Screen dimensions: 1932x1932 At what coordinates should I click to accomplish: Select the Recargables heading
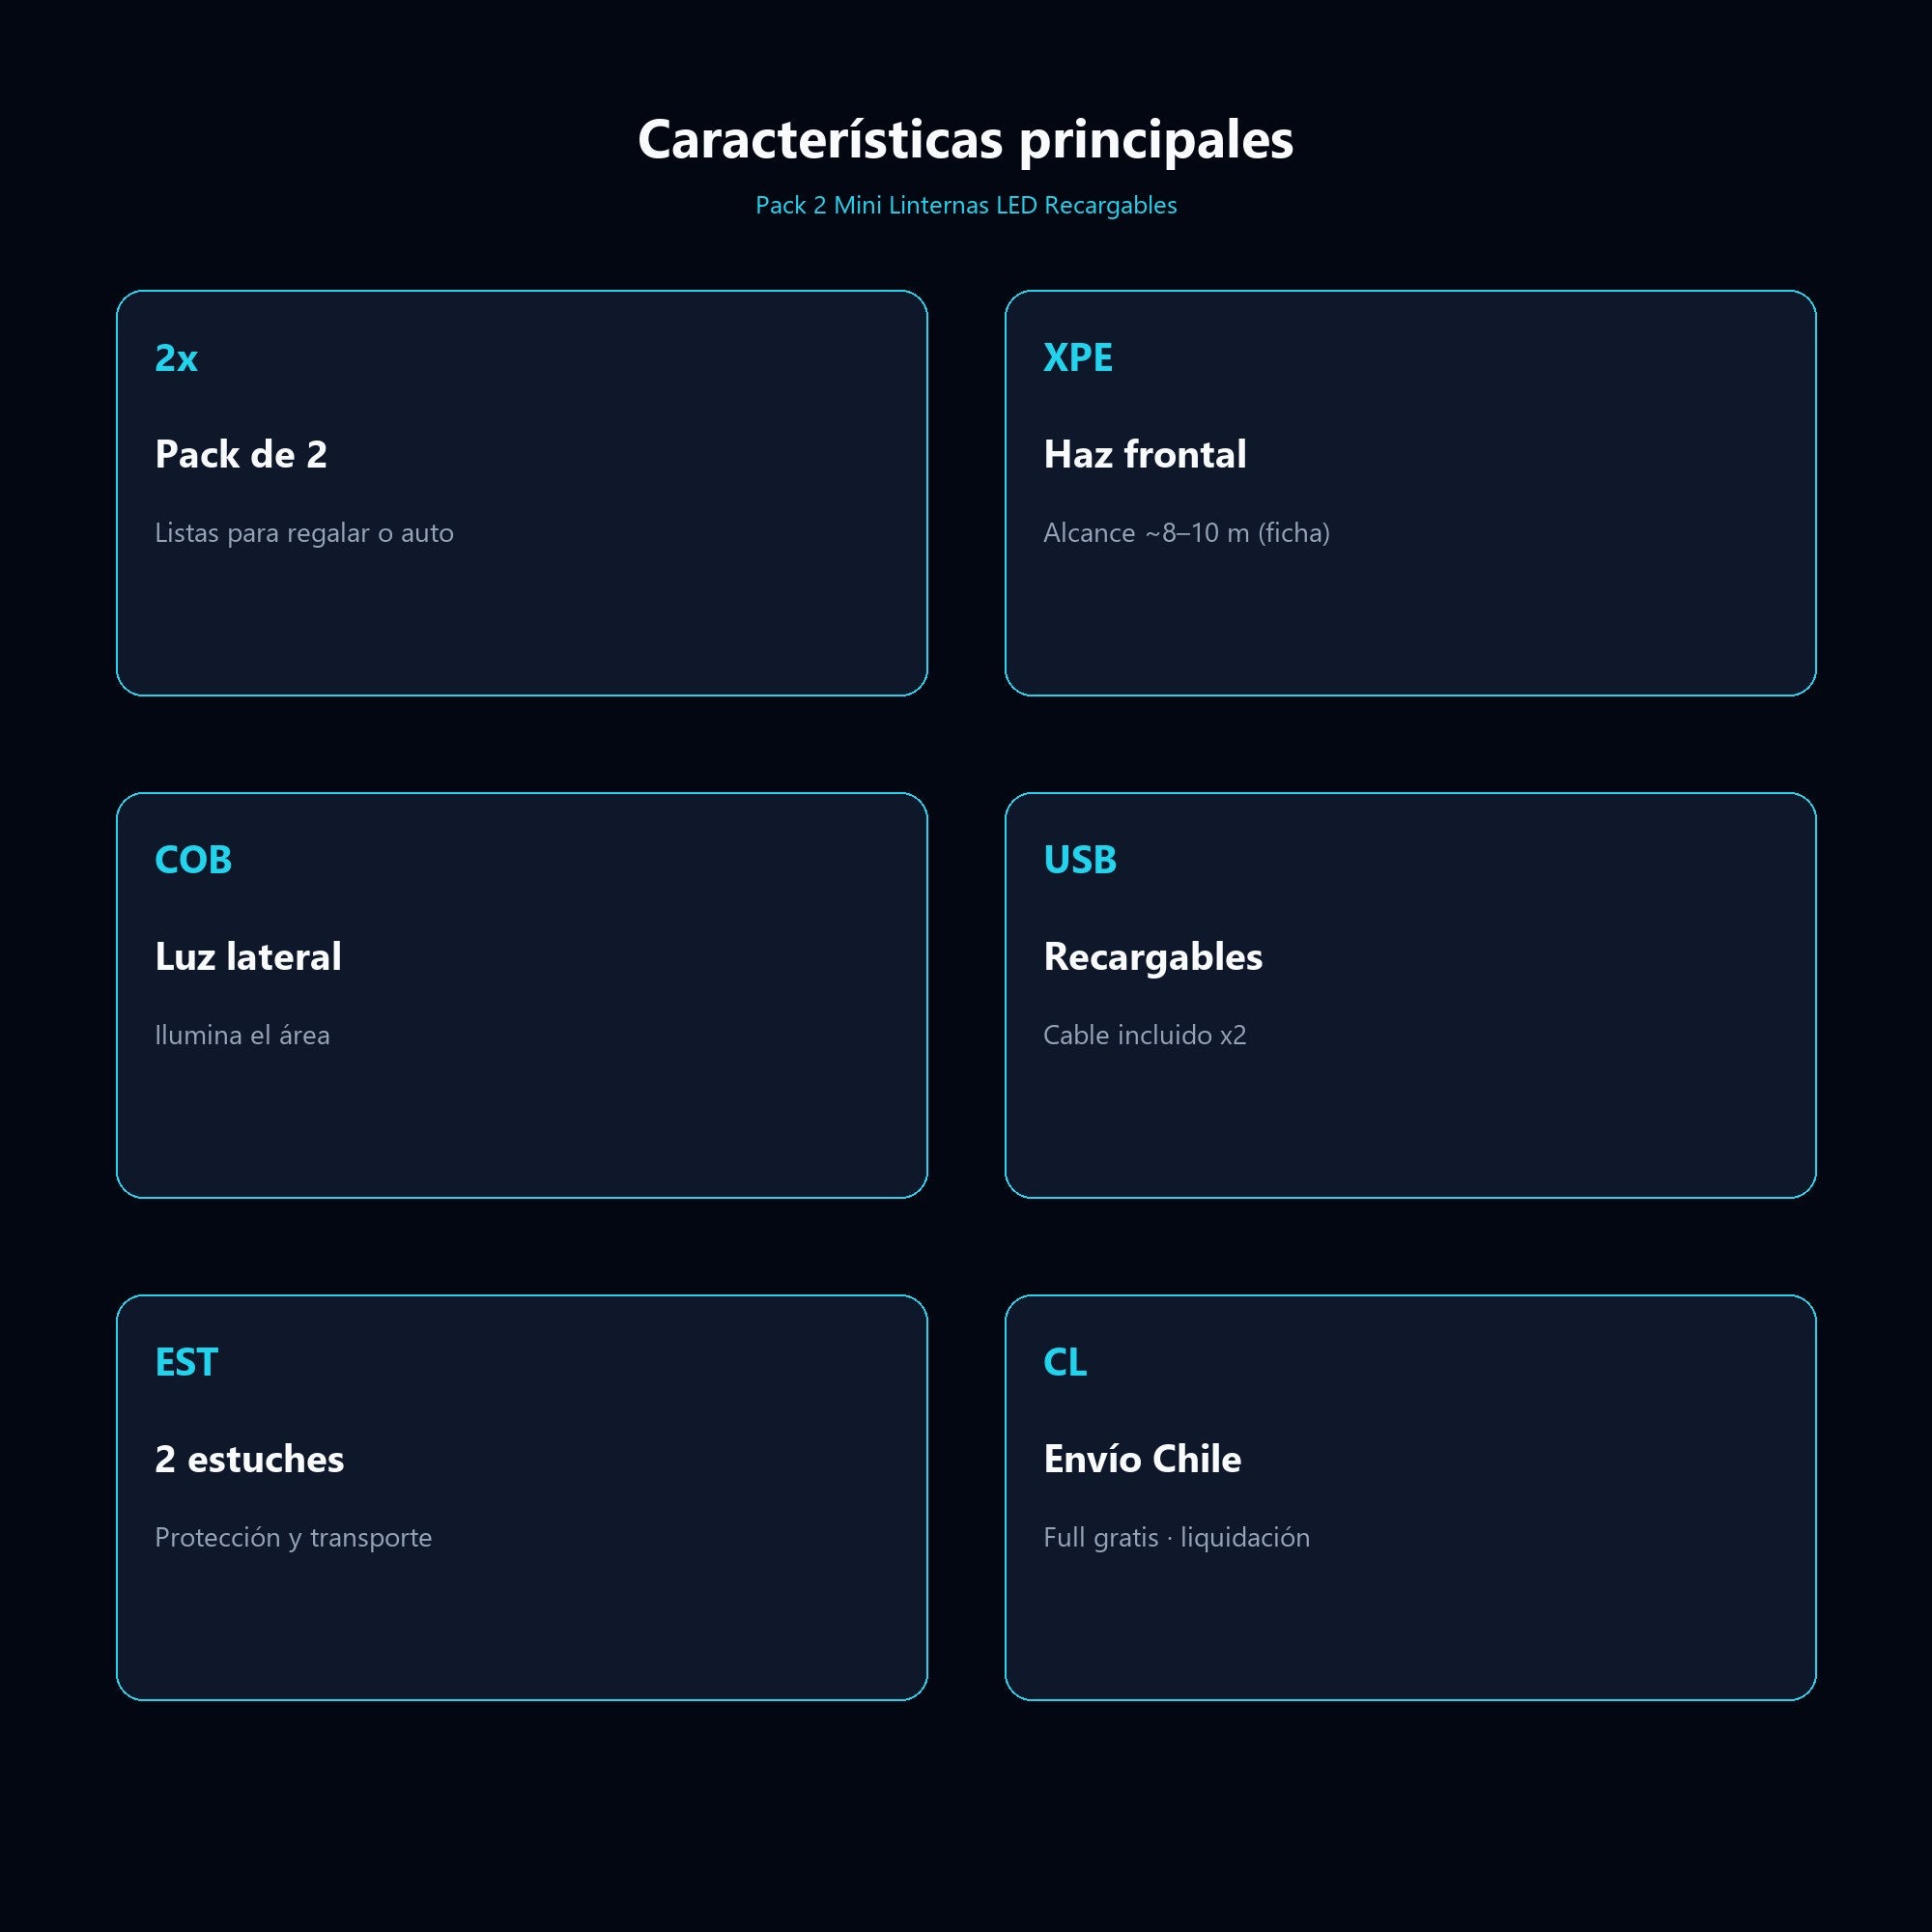pyautogui.click(x=1152, y=958)
